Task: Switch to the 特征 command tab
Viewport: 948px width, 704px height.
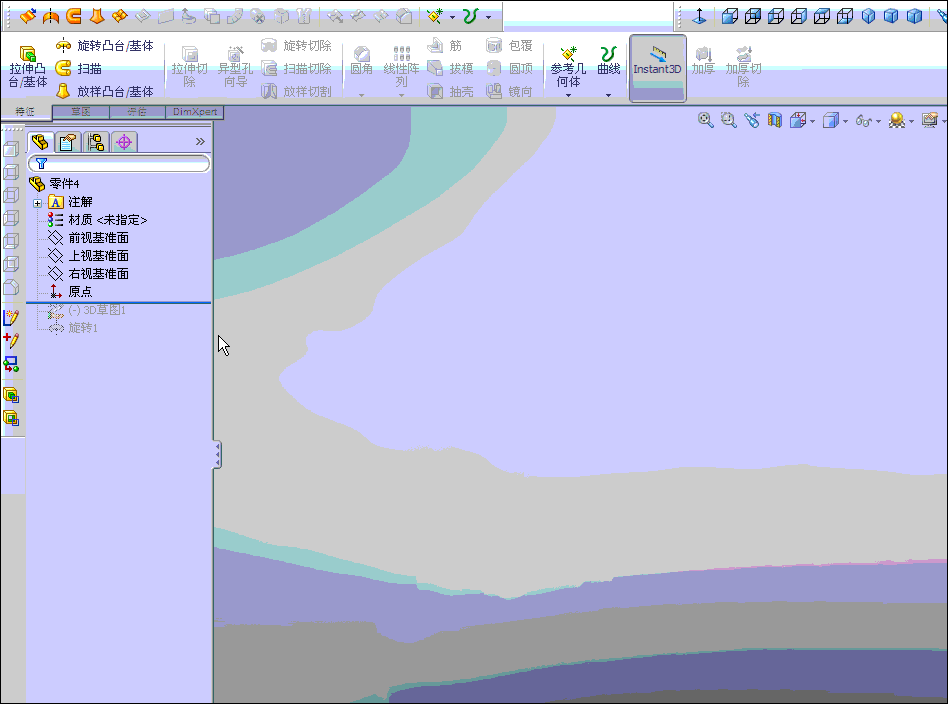Action: click(x=25, y=111)
